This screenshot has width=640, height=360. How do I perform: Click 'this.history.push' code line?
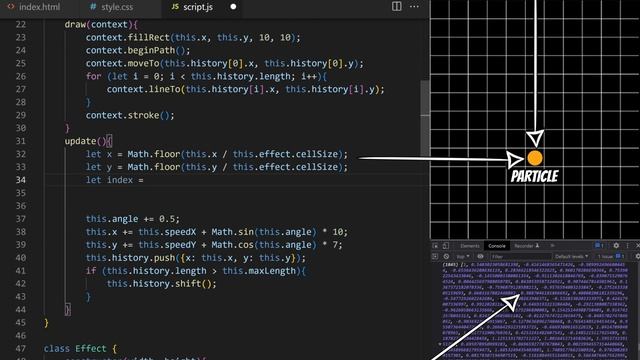pos(196,258)
